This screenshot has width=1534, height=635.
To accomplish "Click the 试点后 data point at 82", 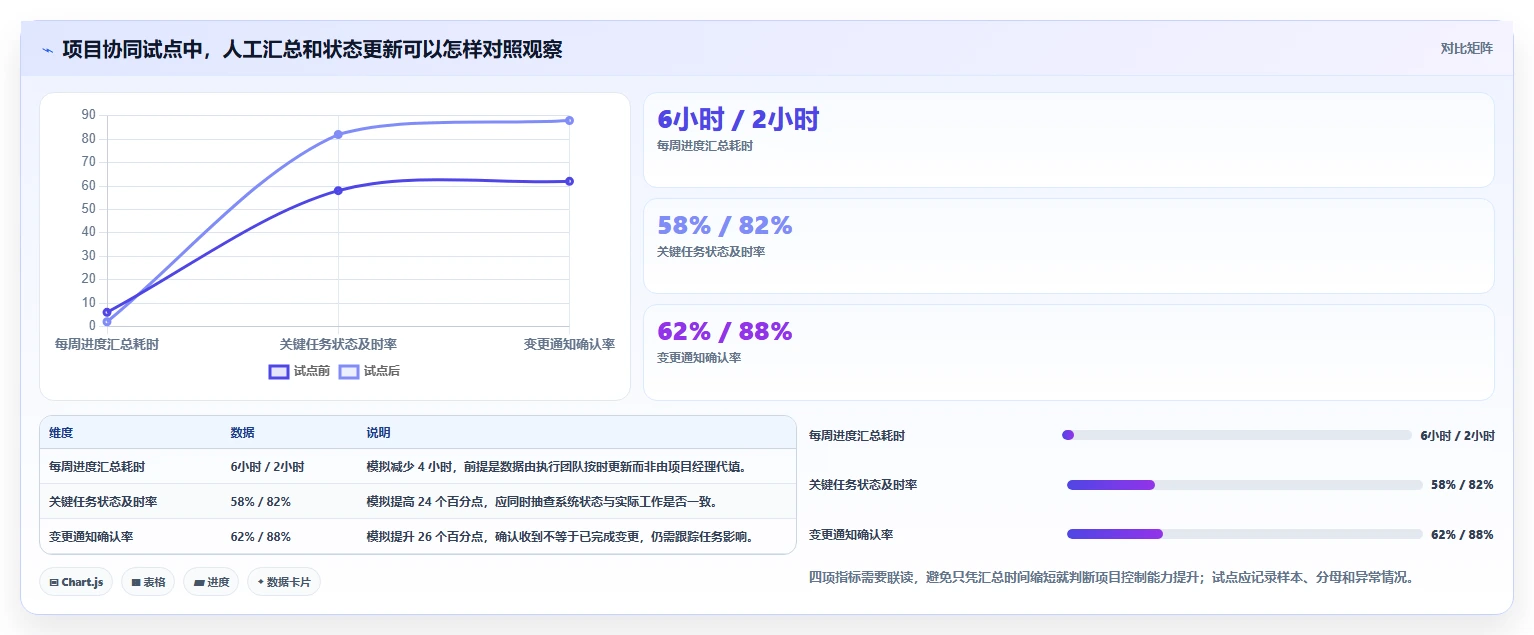I will (x=338, y=134).
